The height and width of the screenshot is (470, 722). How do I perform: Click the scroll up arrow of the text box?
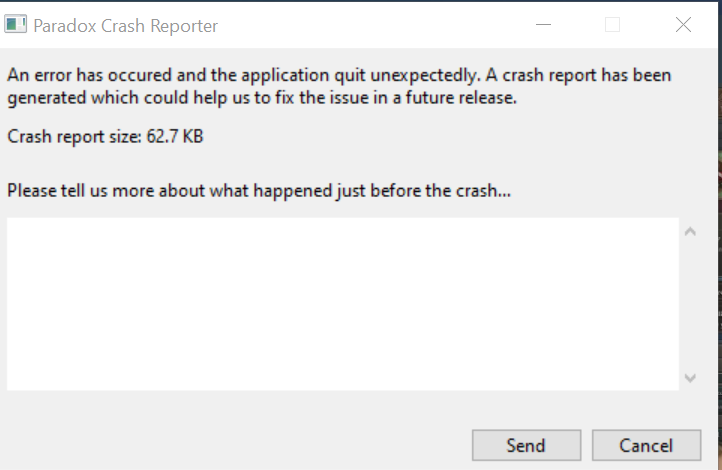[690, 232]
